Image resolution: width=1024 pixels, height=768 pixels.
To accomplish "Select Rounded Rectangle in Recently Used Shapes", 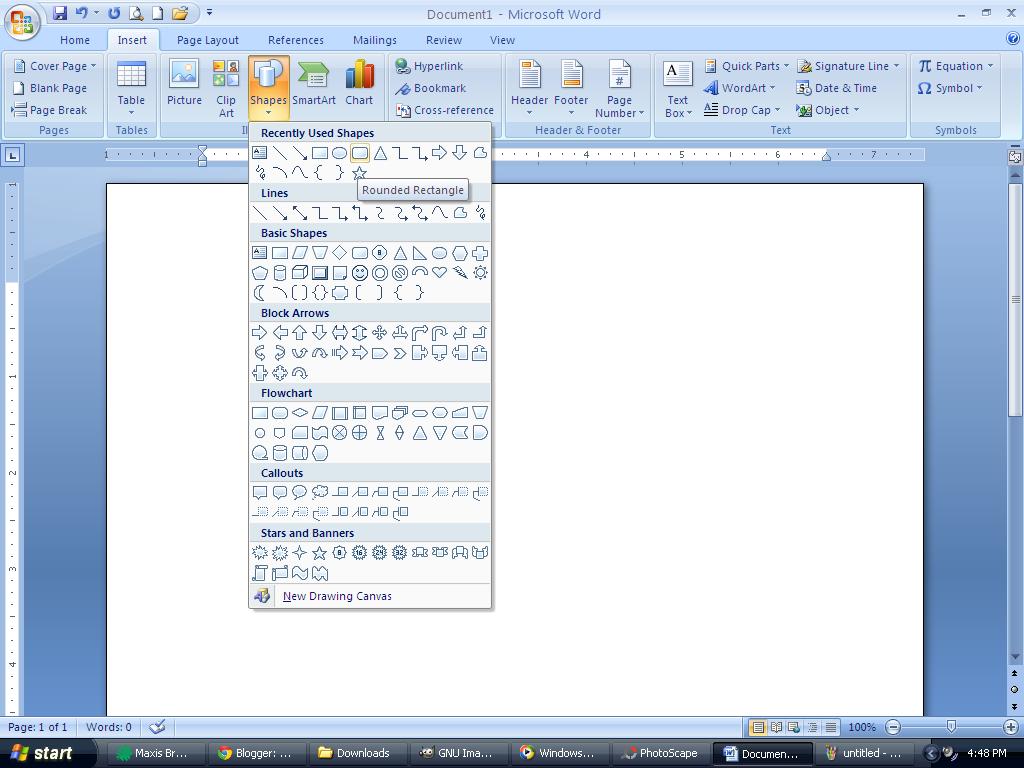I will (360, 153).
